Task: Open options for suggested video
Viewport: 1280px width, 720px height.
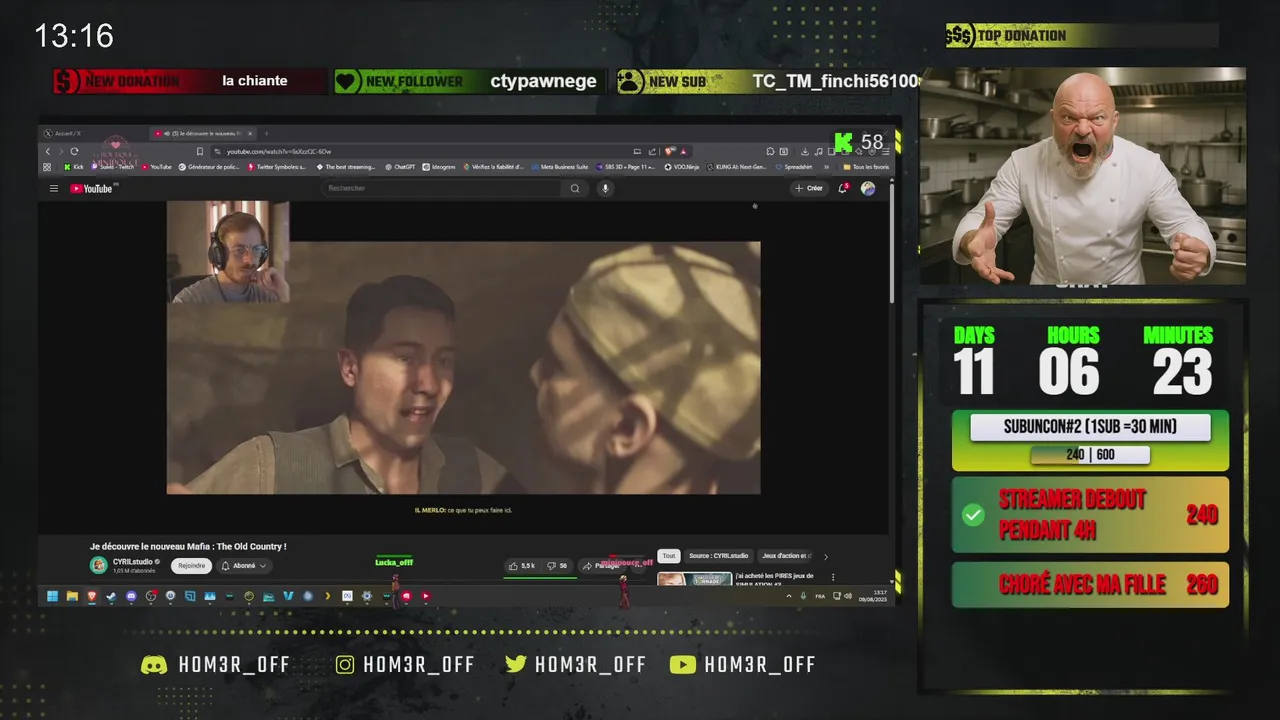Action: click(x=833, y=577)
